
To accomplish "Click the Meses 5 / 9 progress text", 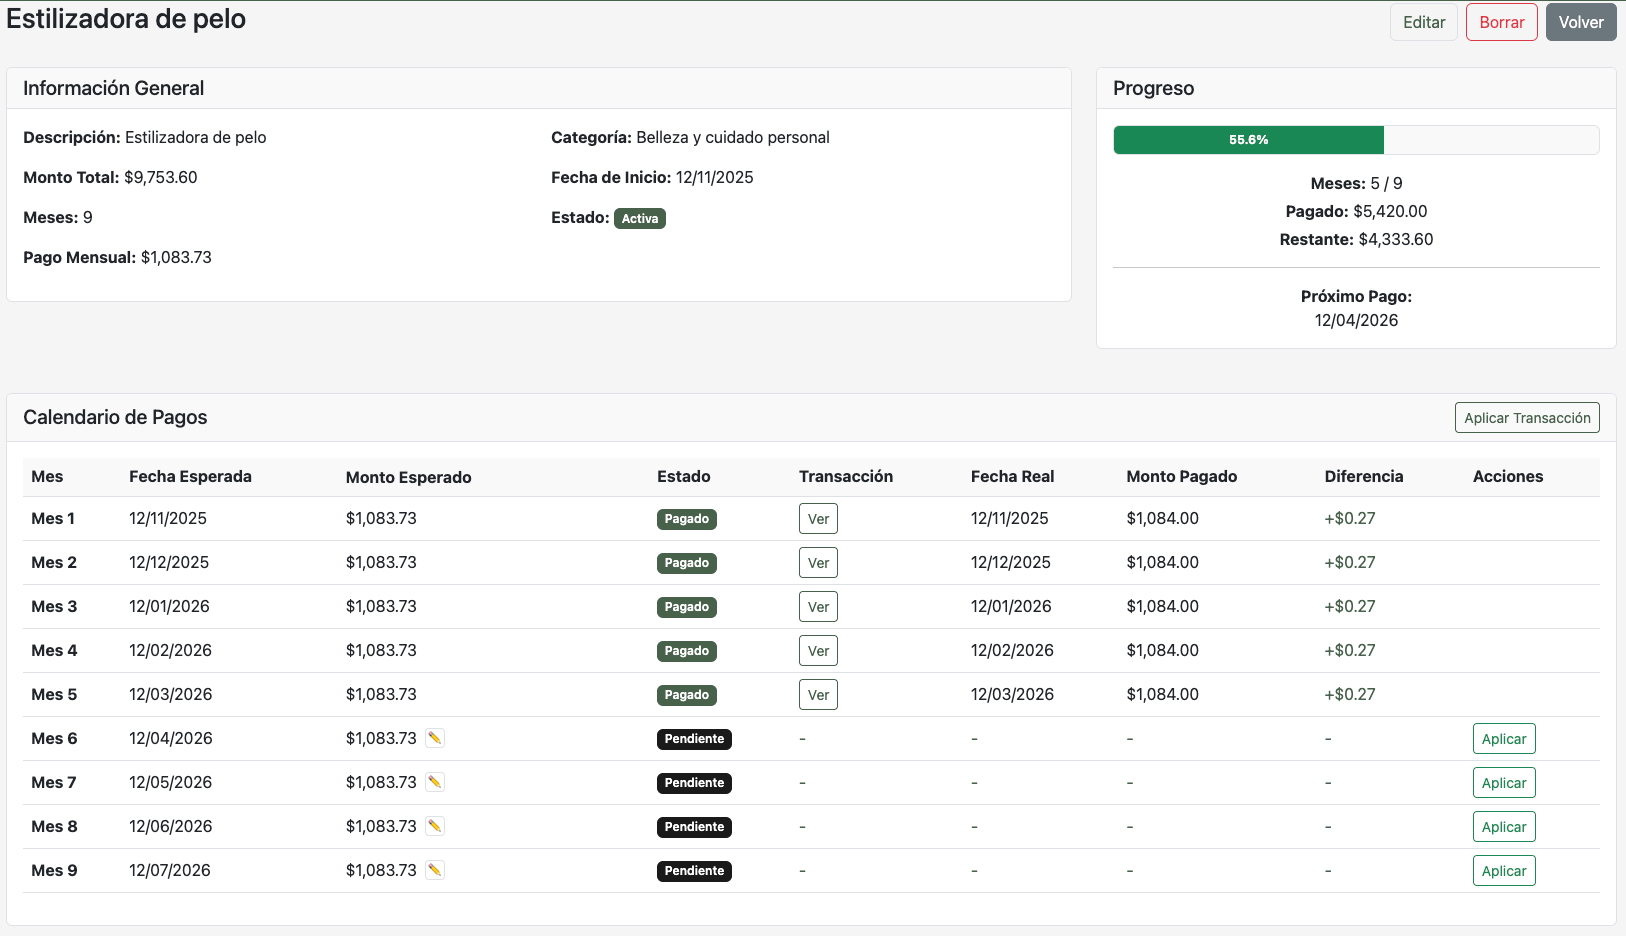I will [x=1357, y=183].
